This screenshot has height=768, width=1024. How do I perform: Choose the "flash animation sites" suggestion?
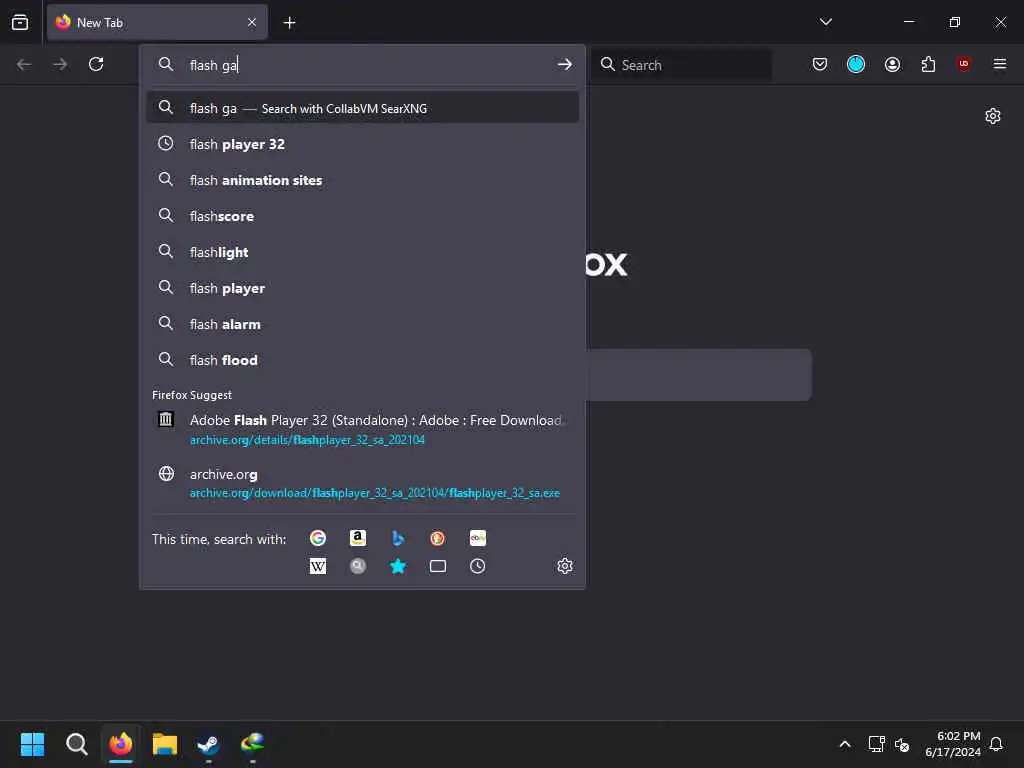pos(362,180)
